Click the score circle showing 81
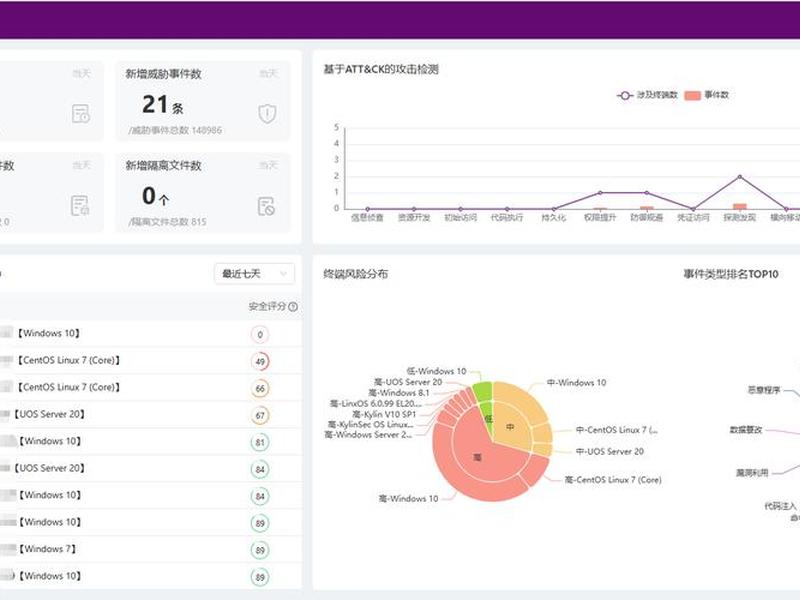Screen dimensions: 800x600 (260, 442)
